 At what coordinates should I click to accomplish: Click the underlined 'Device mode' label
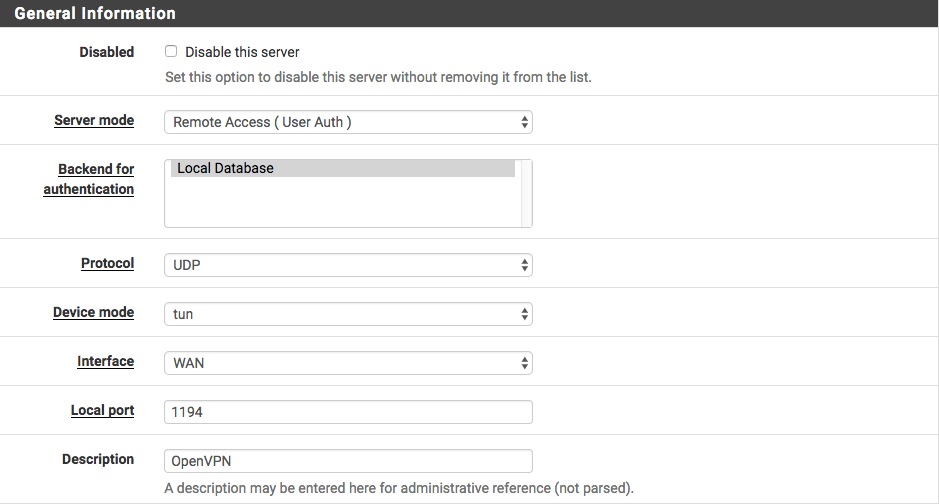pos(93,312)
